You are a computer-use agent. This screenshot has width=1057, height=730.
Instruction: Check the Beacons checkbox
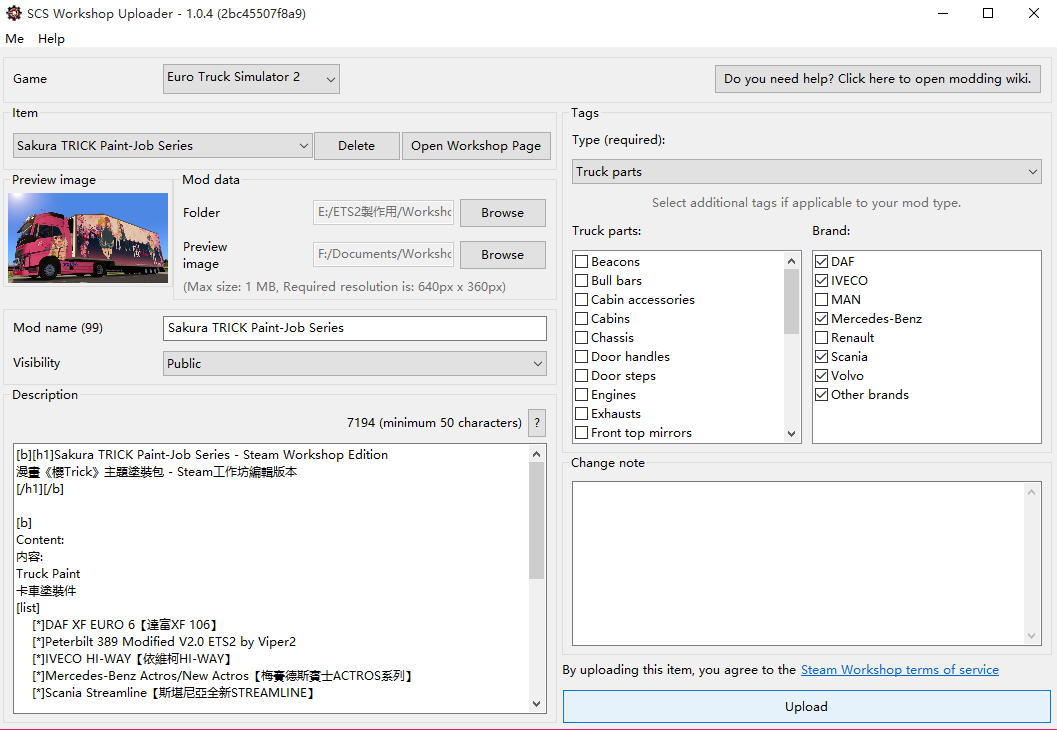582,262
